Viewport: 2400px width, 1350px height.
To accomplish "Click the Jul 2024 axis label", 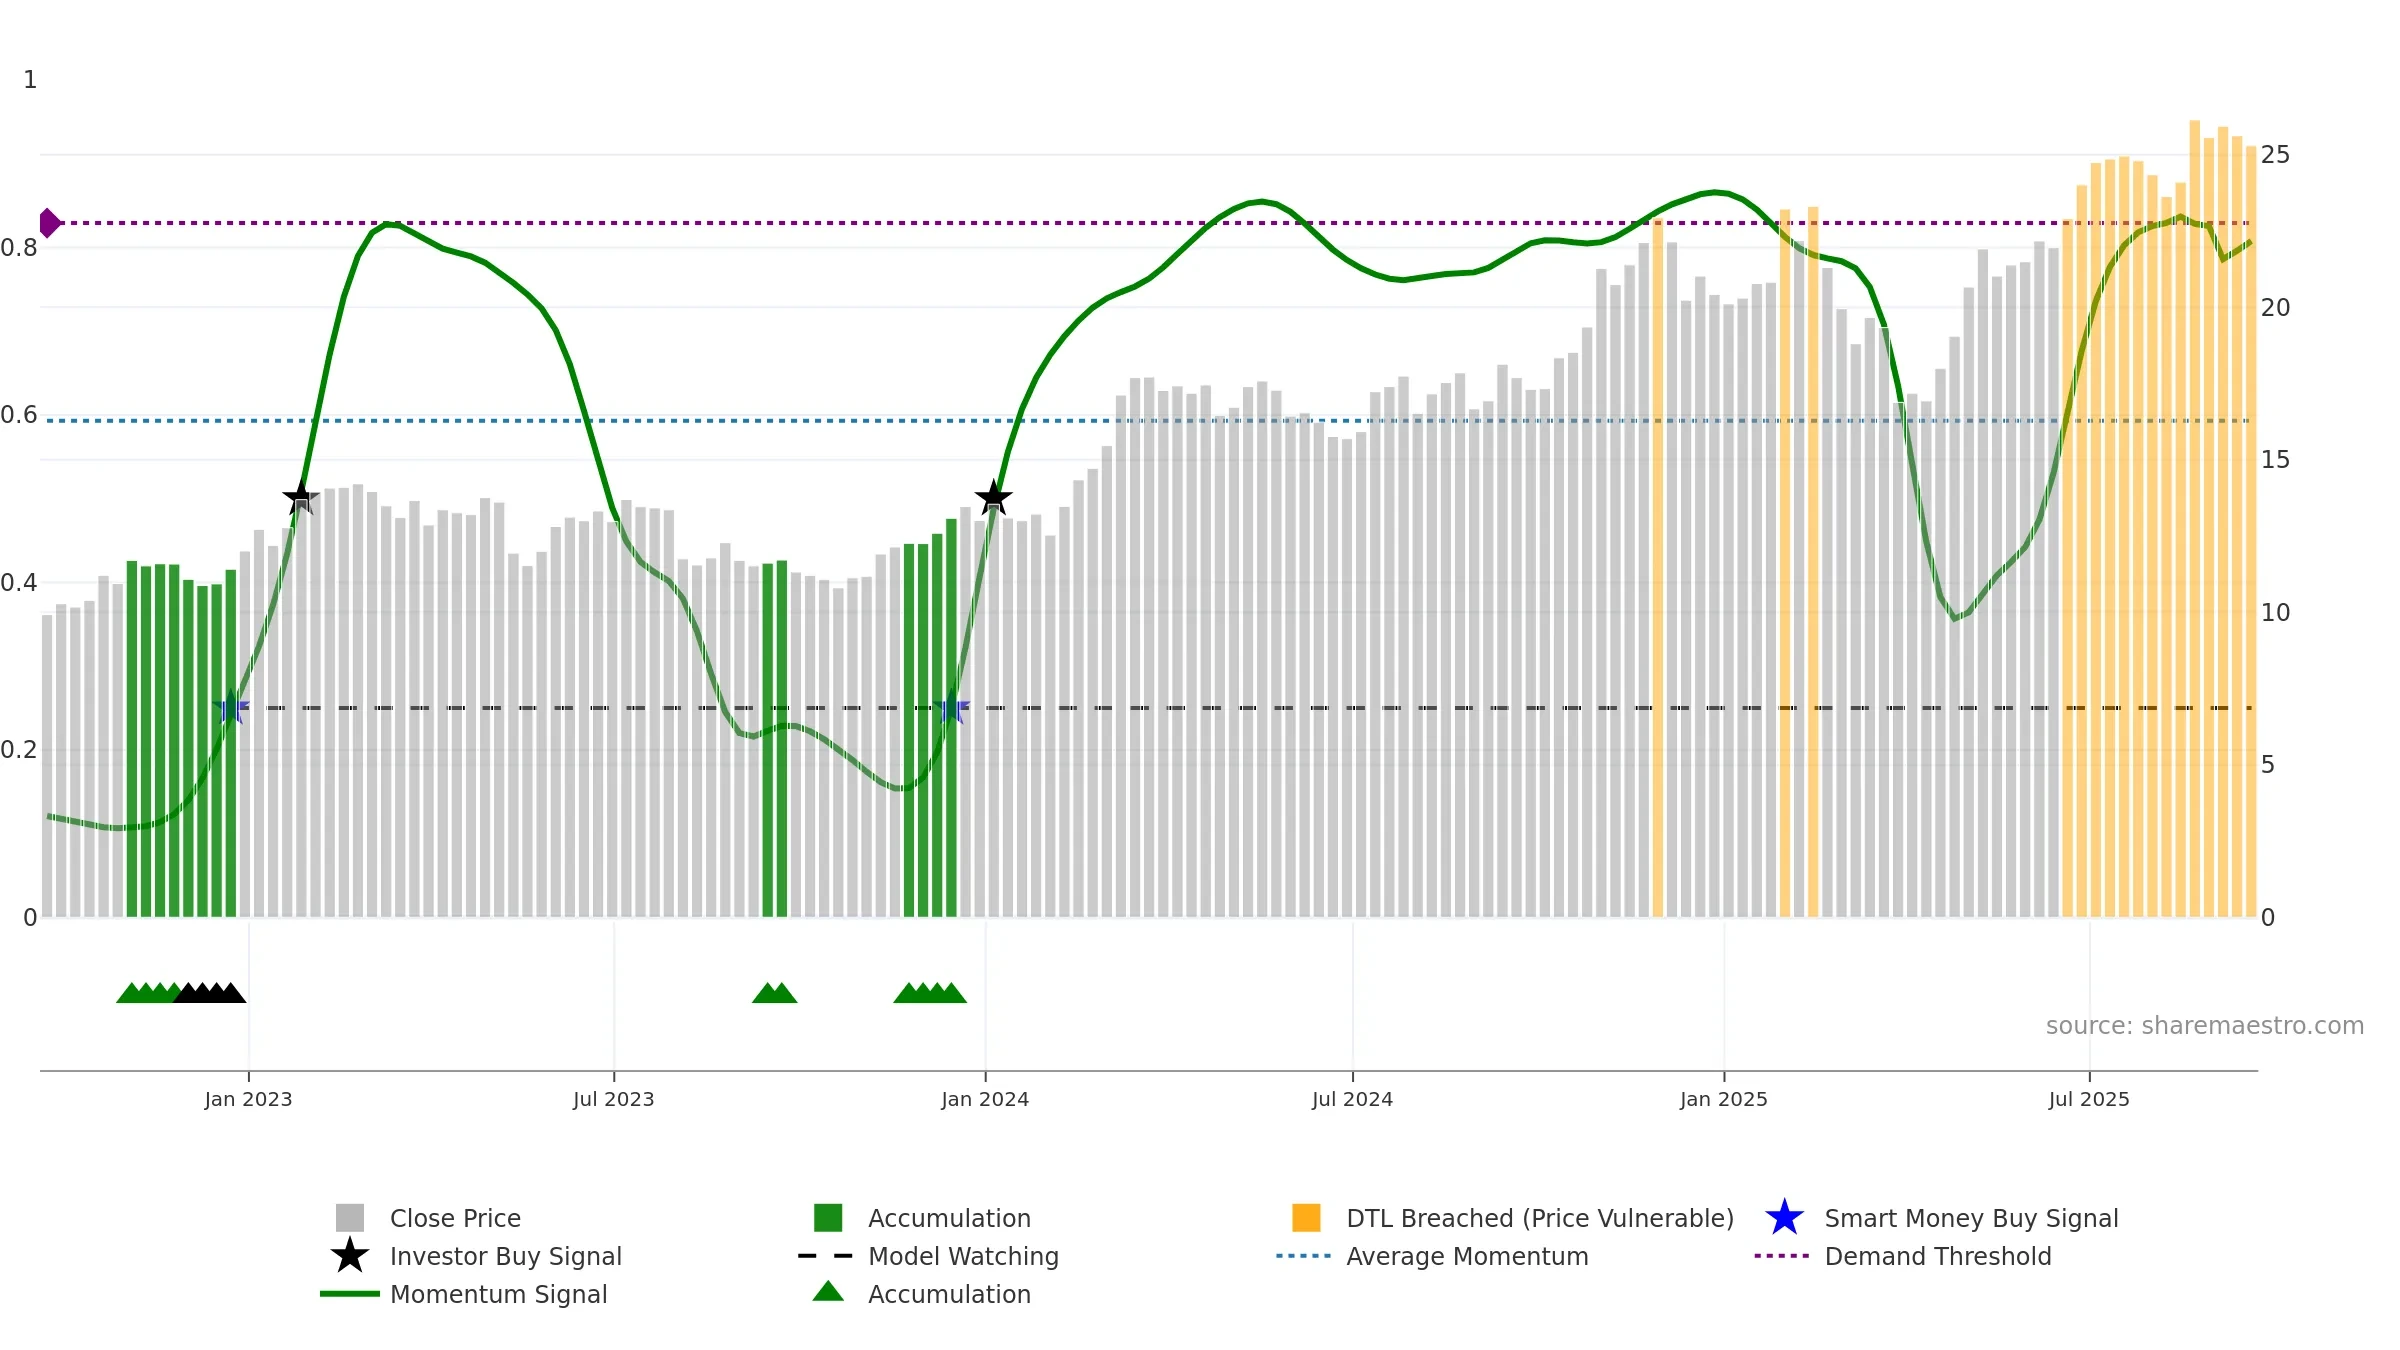I will (x=1352, y=1099).
